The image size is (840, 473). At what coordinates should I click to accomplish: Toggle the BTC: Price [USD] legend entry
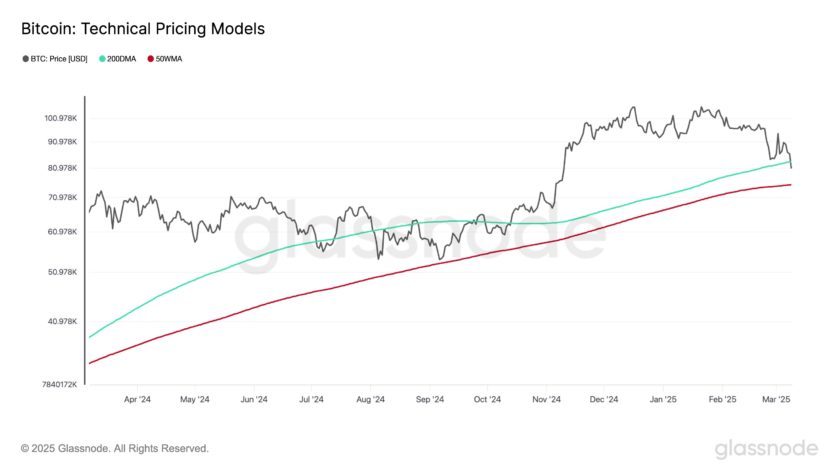click(55, 59)
